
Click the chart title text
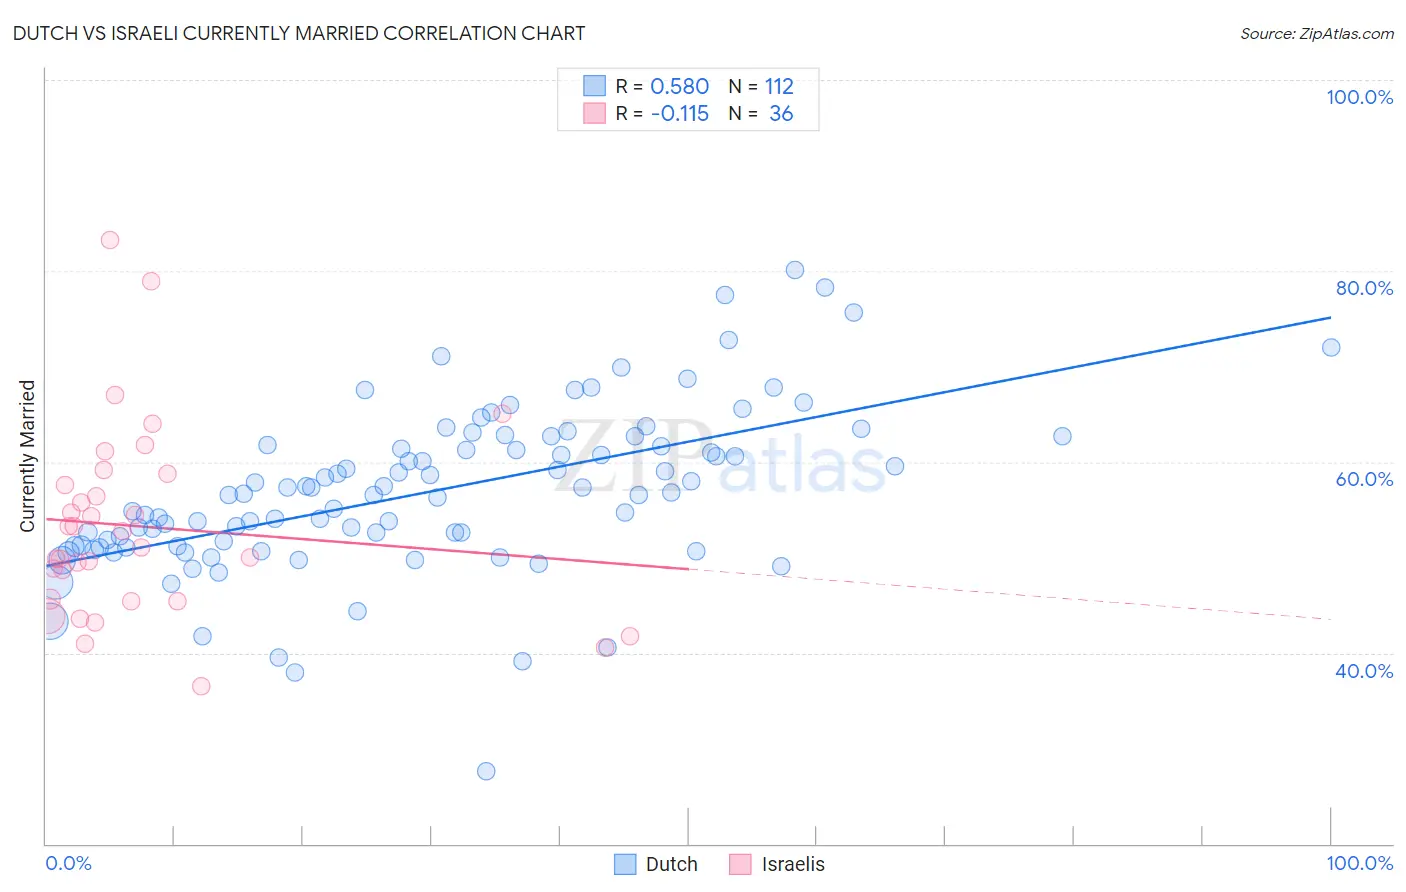point(299,33)
